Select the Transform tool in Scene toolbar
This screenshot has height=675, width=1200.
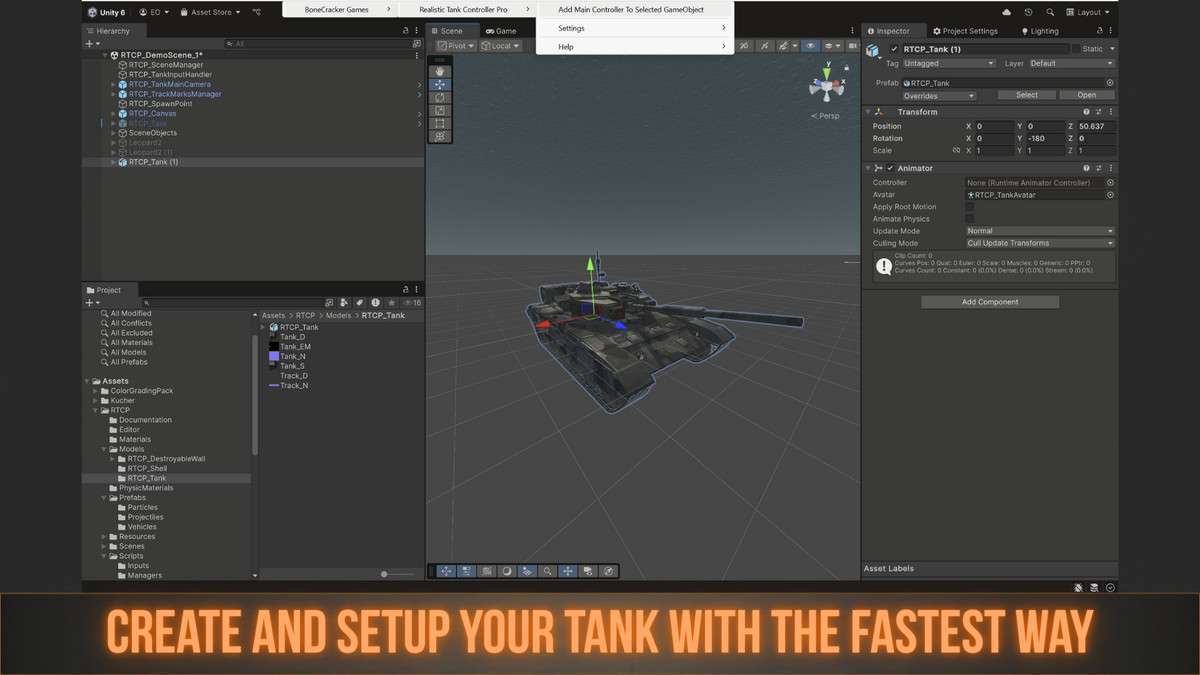click(x=440, y=137)
